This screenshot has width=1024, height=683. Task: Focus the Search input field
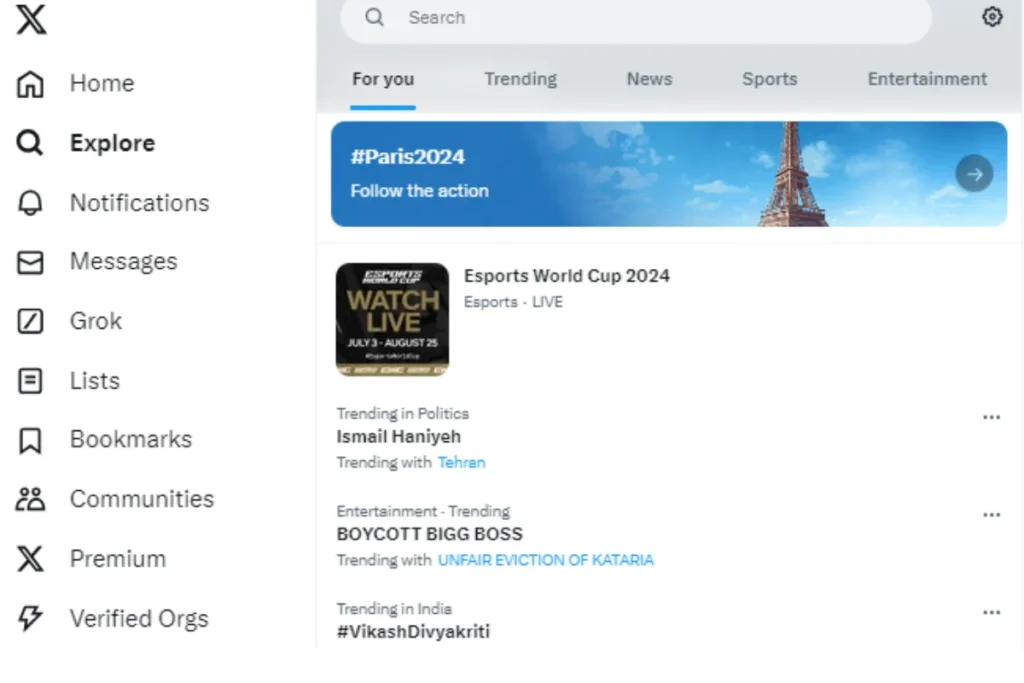[x=635, y=18]
